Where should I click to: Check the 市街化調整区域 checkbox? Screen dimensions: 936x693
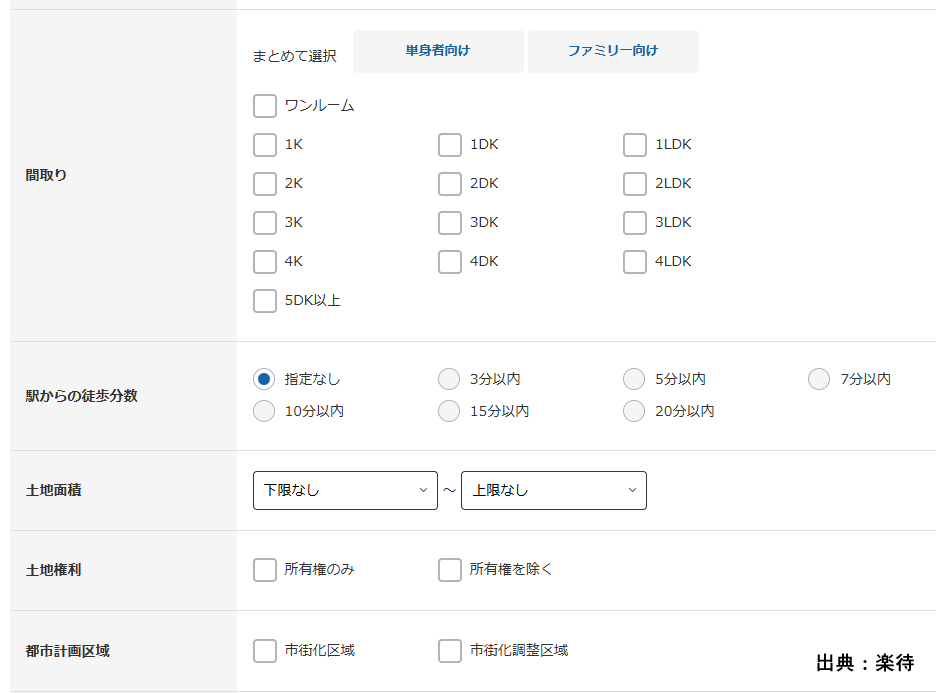(x=450, y=651)
